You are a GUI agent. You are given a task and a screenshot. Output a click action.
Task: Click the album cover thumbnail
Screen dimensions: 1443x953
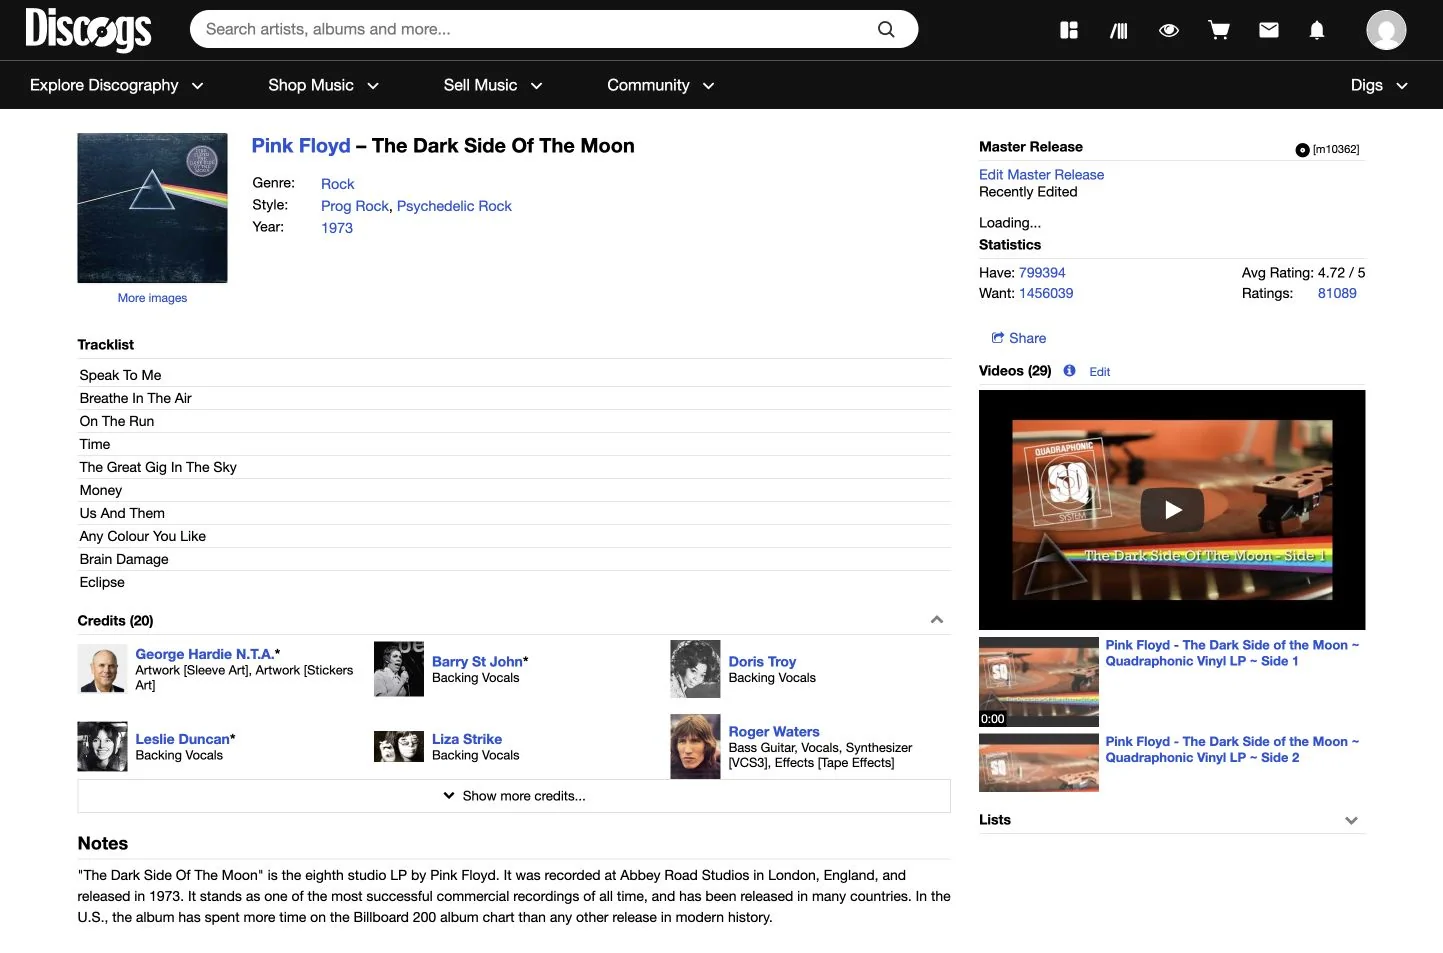[x=152, y=208]
